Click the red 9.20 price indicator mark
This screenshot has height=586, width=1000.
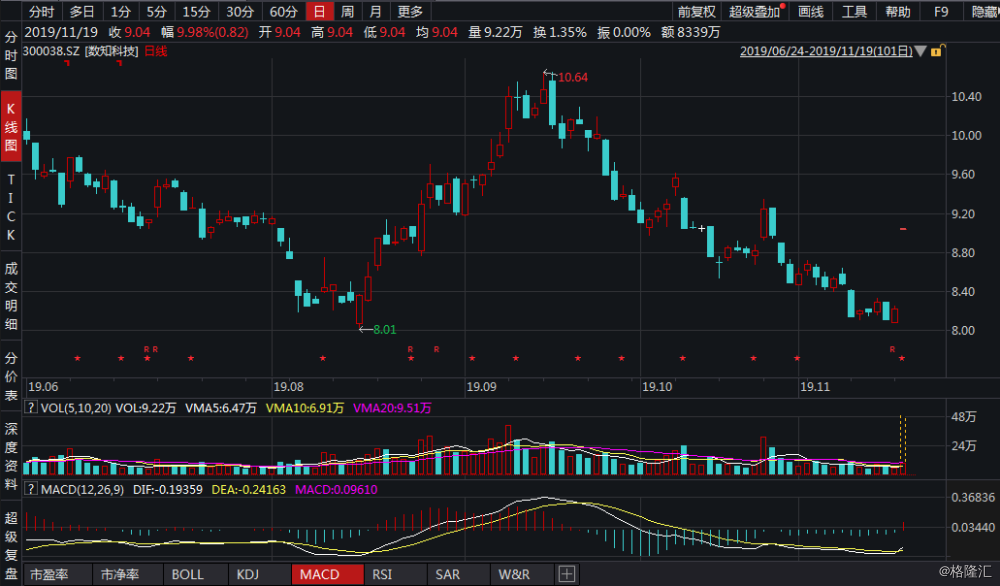click(x=903, y=228)
